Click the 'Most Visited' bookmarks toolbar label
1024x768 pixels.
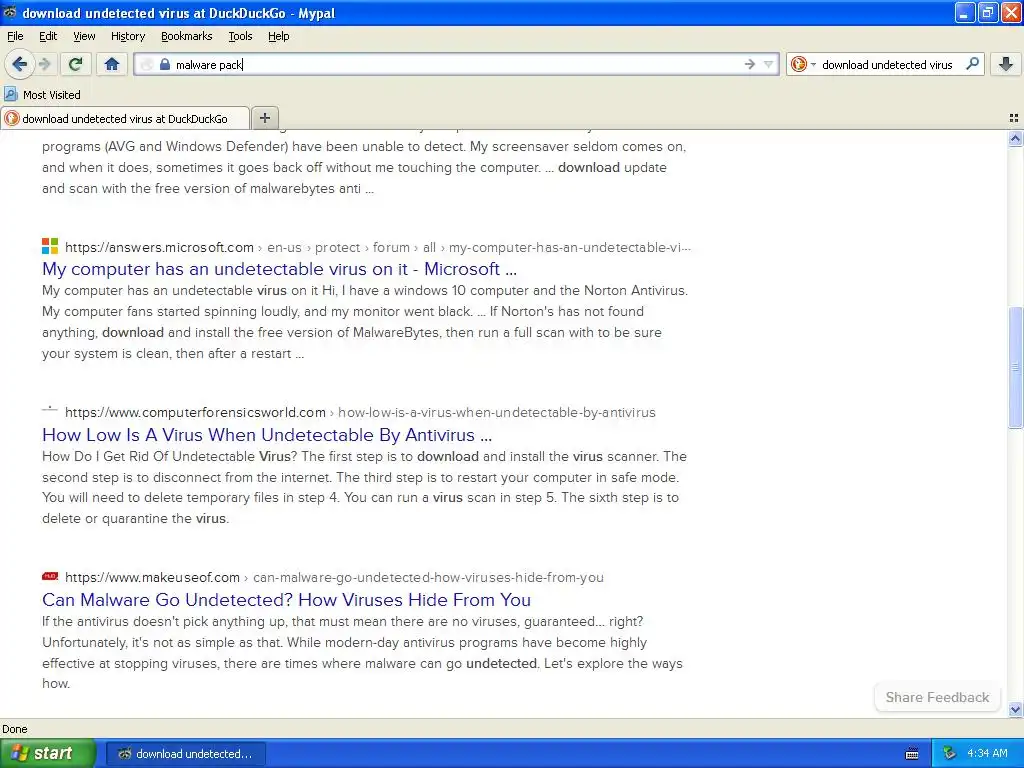(52, 95)
